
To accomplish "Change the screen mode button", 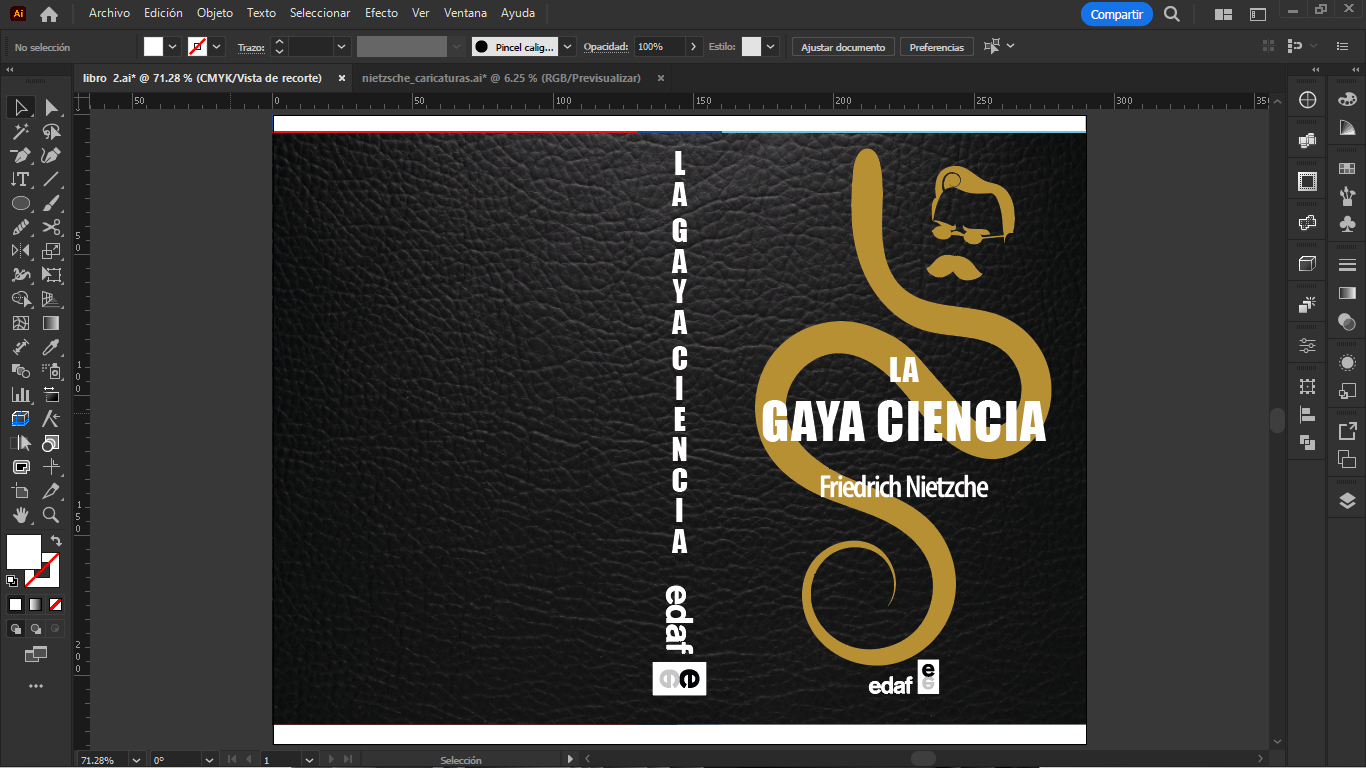I will (36, 655).
